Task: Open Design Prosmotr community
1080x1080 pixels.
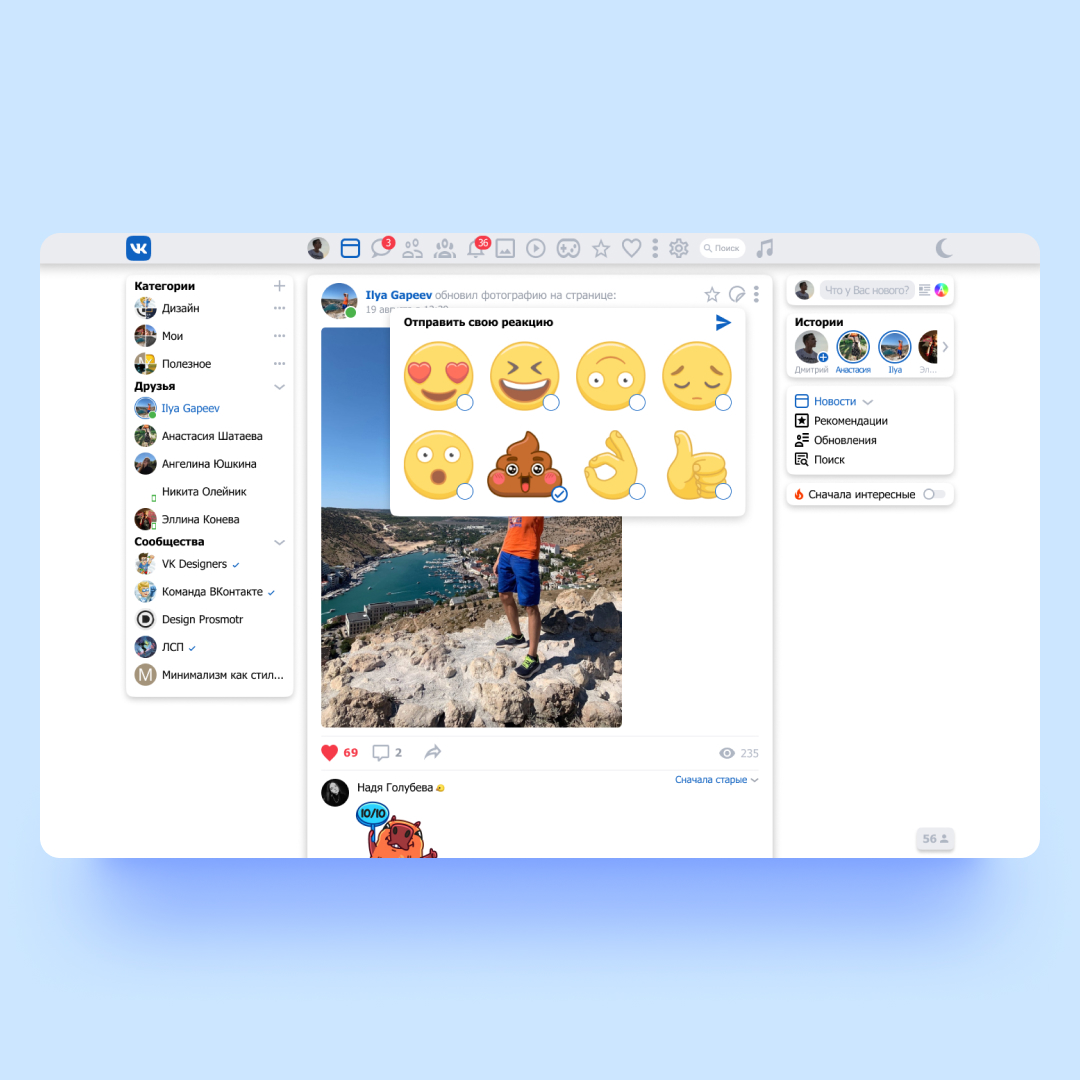Action: [x=189, y=619]
